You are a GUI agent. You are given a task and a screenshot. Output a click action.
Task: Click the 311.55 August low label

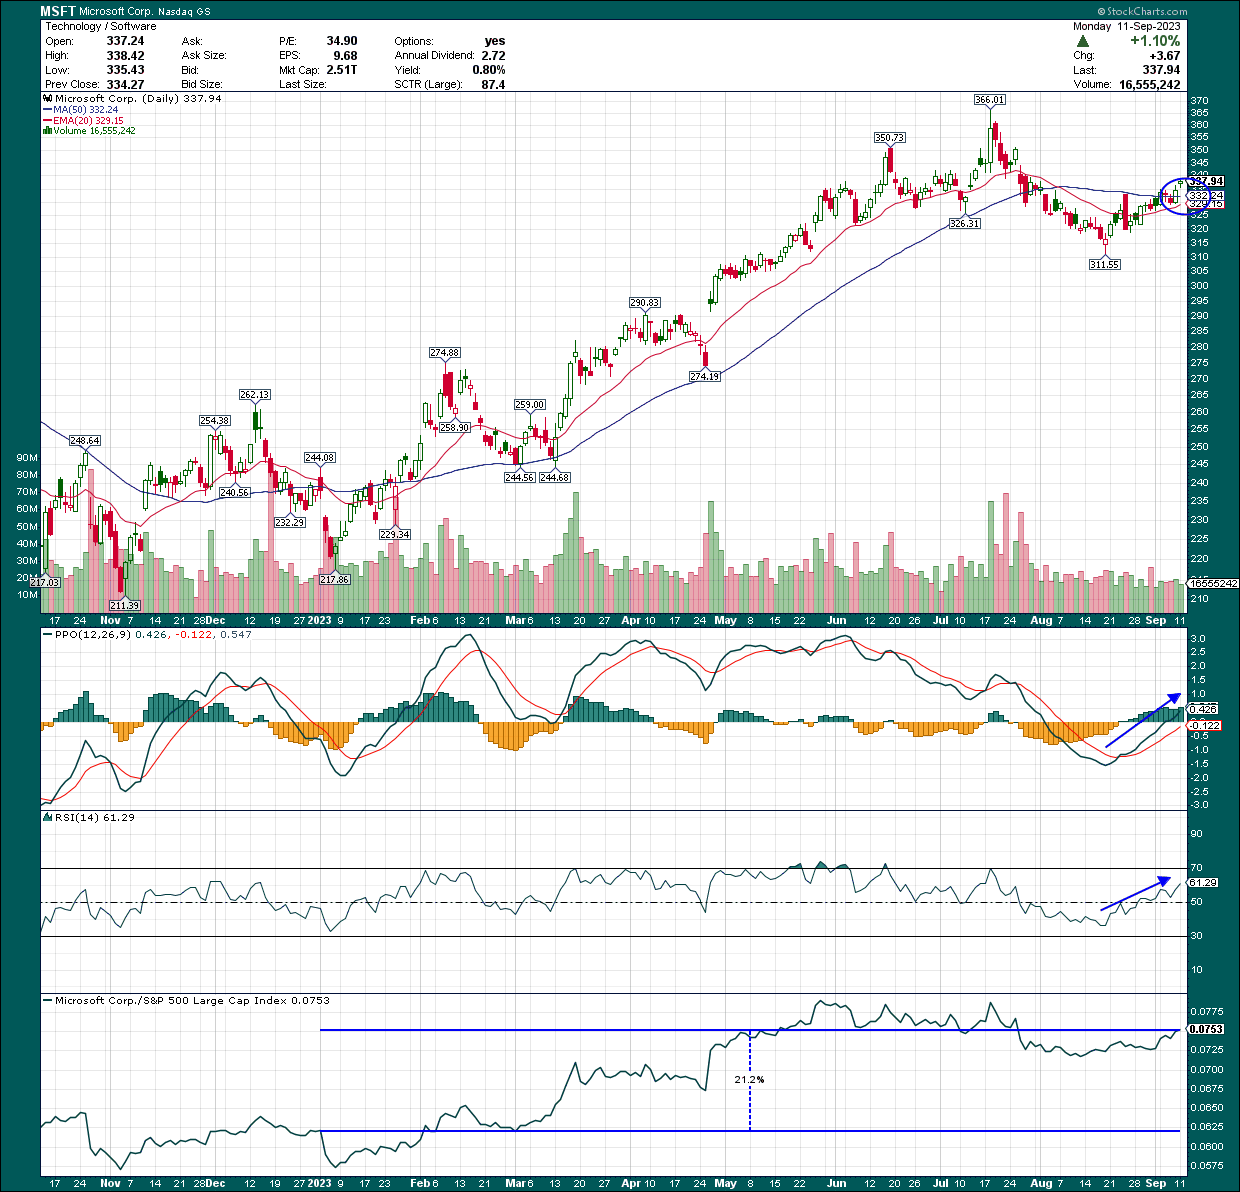(1104, 265)
